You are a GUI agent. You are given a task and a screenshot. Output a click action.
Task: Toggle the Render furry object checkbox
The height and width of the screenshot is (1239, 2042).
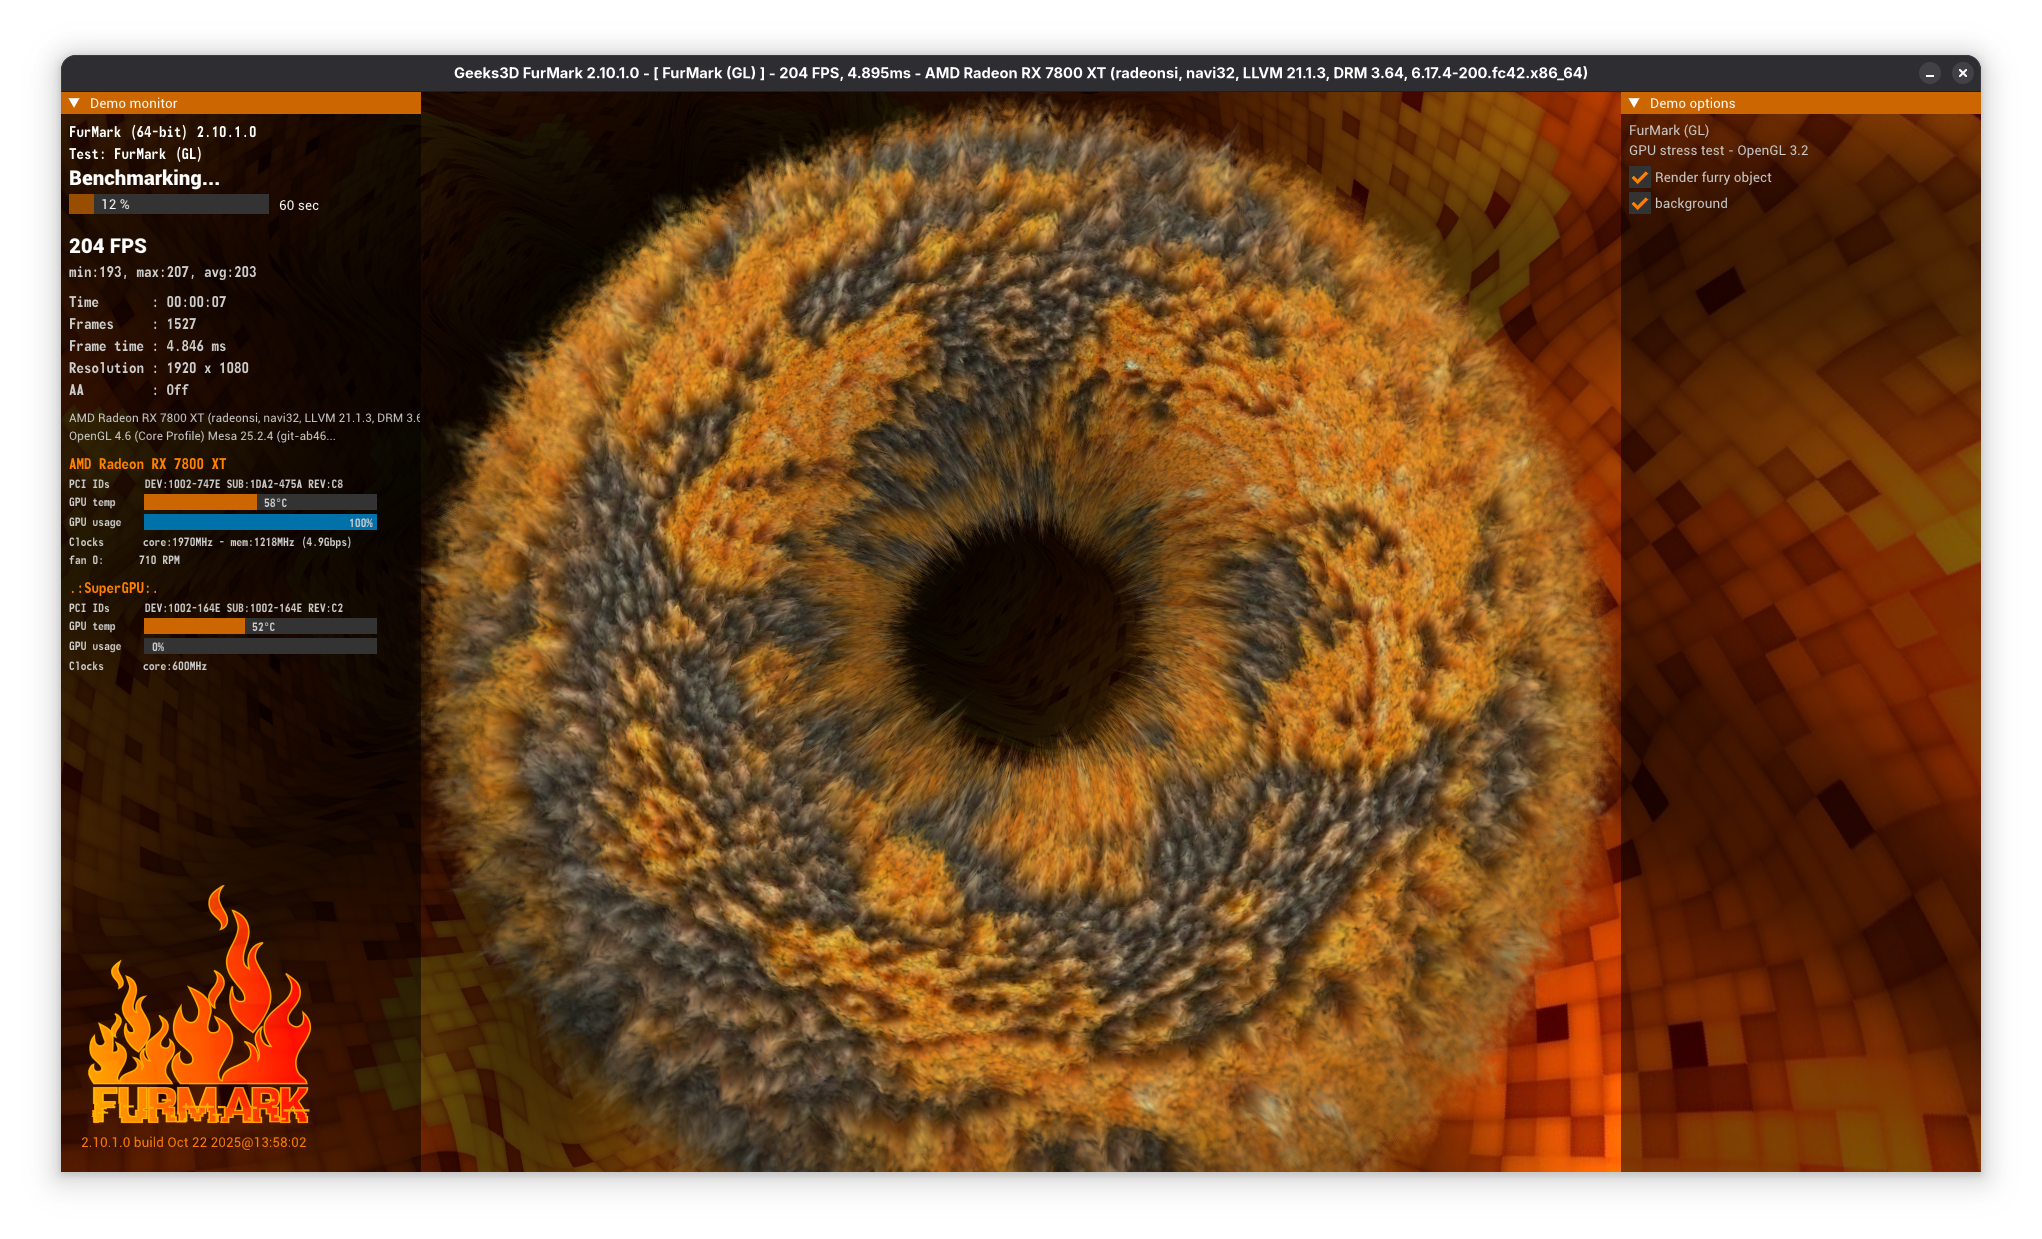click(x=1640, y=177)
